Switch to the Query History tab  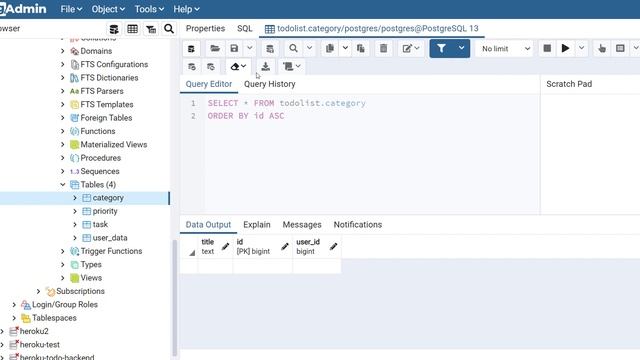tap(269, 84)
